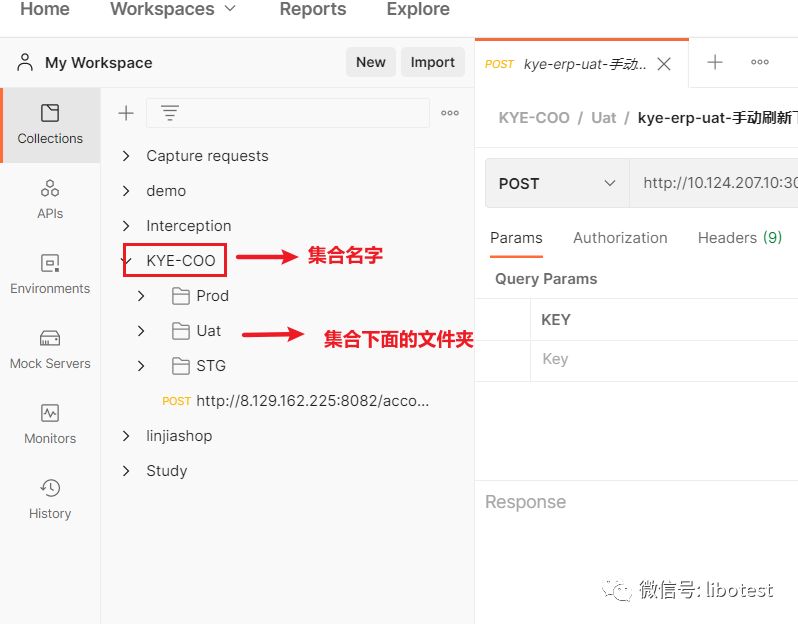Open Explore in top navigation
798x624 pixels.
coord(418,9)
